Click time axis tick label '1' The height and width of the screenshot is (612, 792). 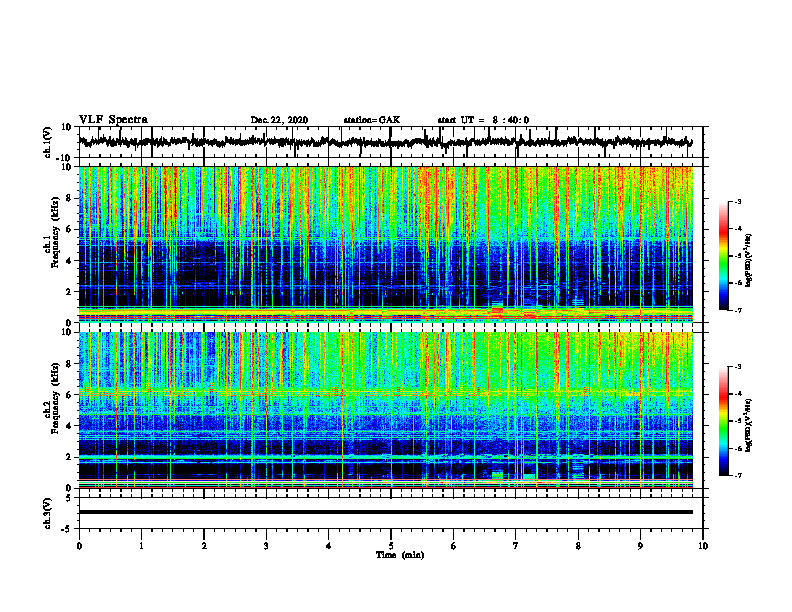point(141,546)
